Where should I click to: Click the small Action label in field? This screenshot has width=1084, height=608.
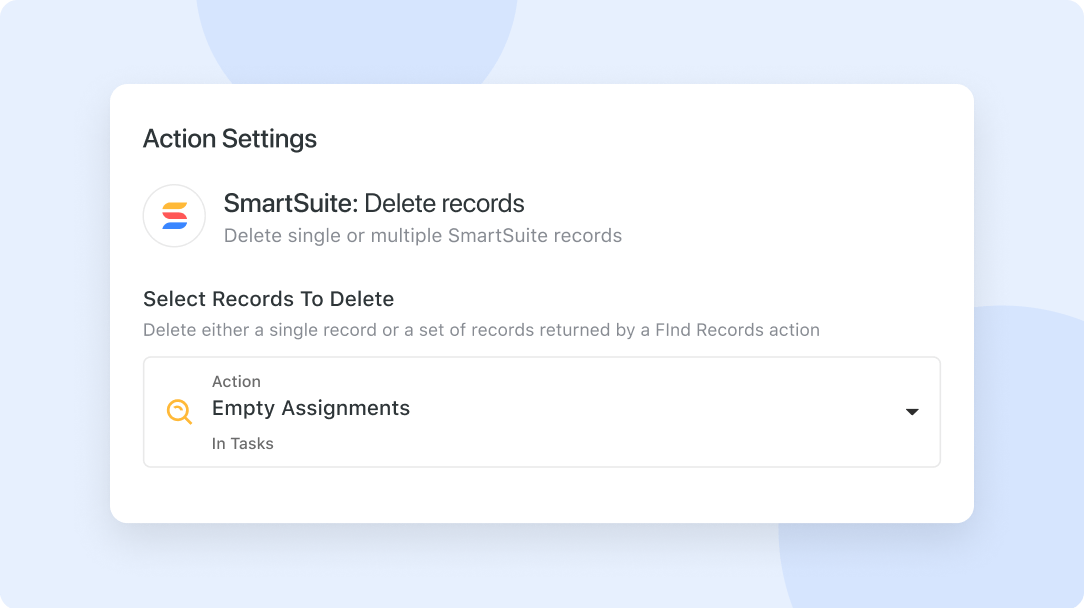(x=236, y=382)
